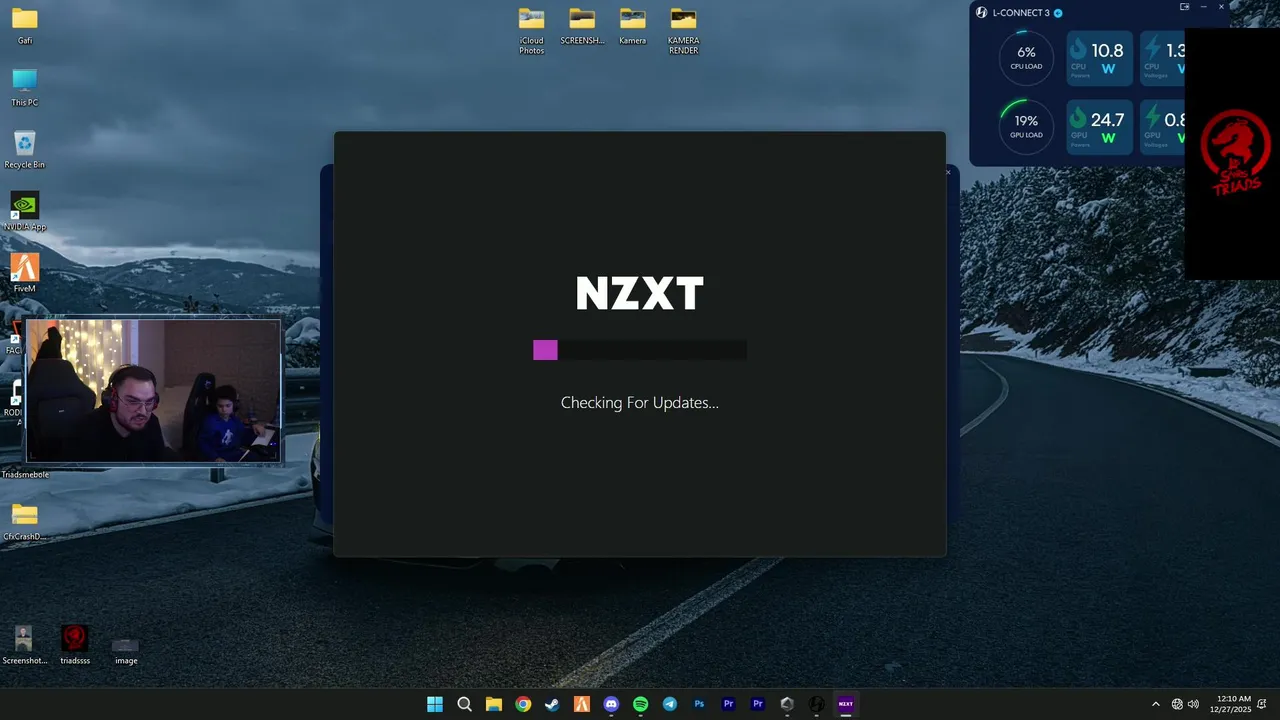Open Spotify from the taskbar

pos(640,704)
